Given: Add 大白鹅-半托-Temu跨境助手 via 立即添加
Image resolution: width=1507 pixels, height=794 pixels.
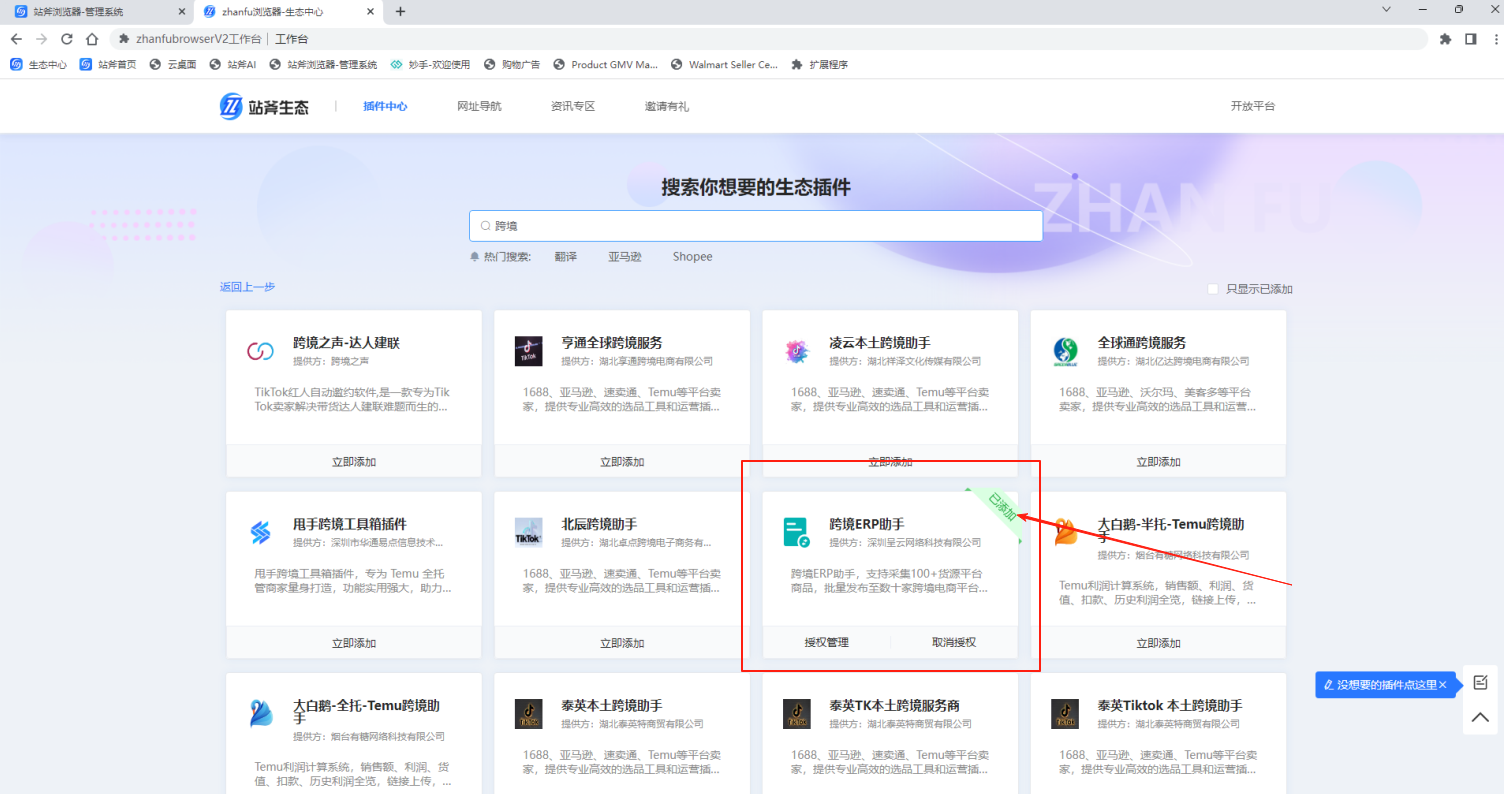Looking at the screenshot, I should point(1158,643).
